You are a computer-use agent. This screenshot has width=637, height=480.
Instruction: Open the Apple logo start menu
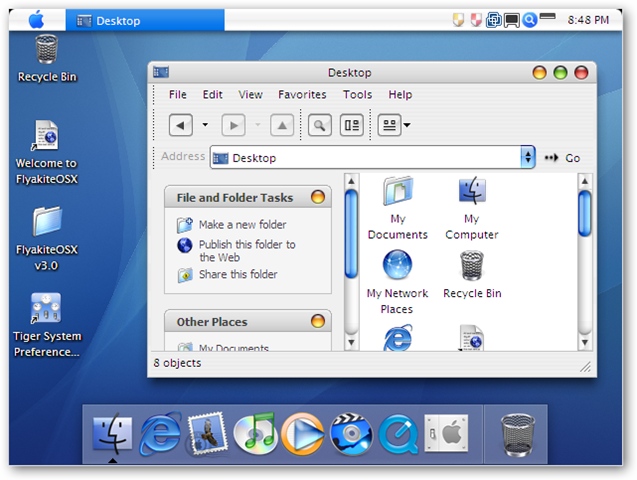pos(36,19)
